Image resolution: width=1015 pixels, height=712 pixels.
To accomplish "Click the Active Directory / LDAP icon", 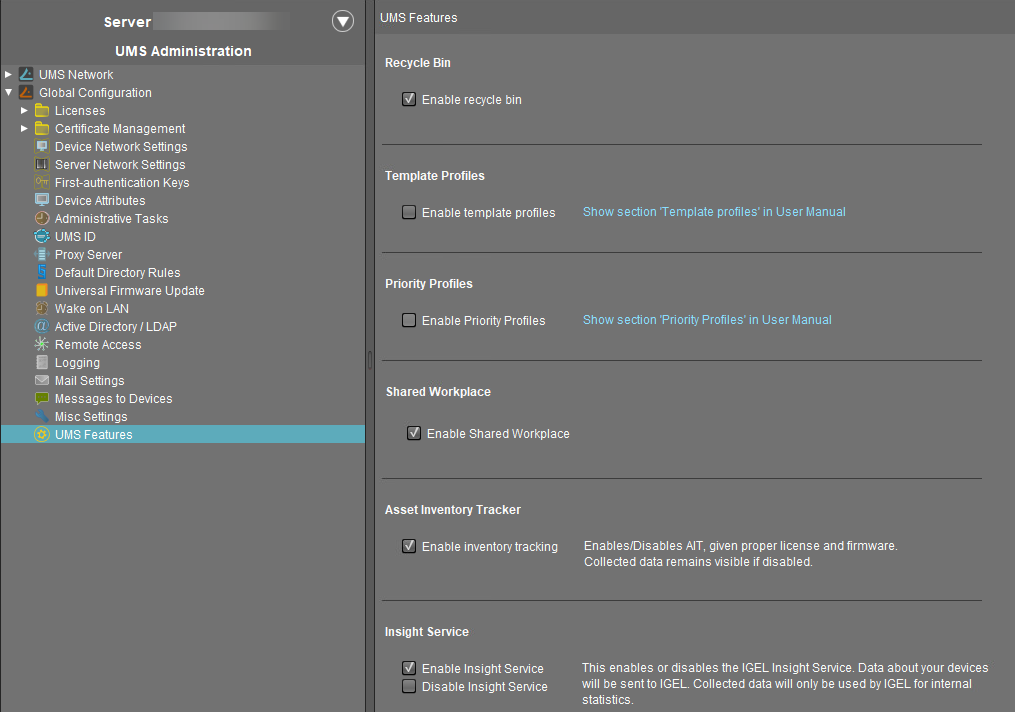I will click(42, 327).
